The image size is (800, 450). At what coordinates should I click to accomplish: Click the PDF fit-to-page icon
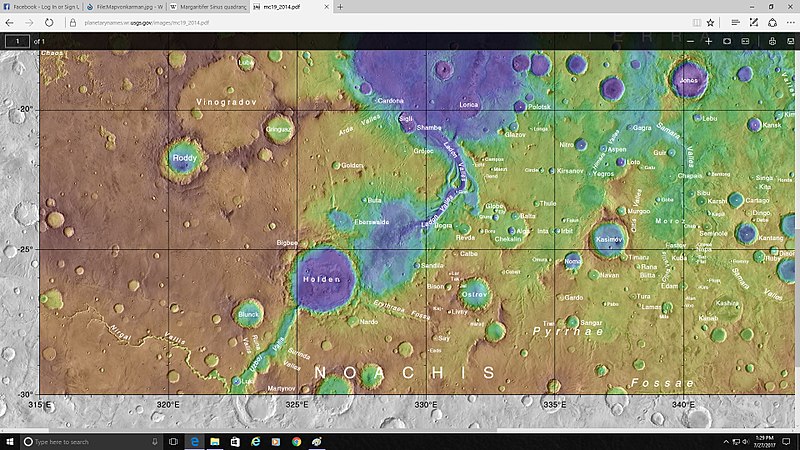pos(727,41)
